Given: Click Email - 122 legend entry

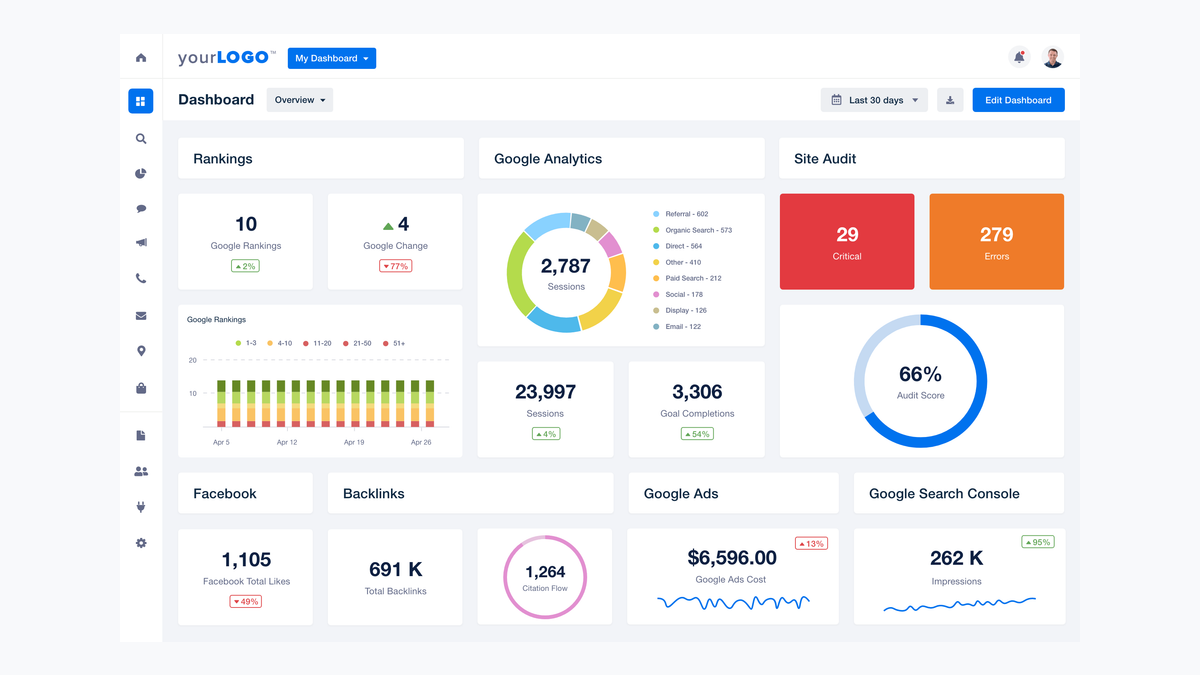Looking at the screenshot, I should (x=677, y=326).
